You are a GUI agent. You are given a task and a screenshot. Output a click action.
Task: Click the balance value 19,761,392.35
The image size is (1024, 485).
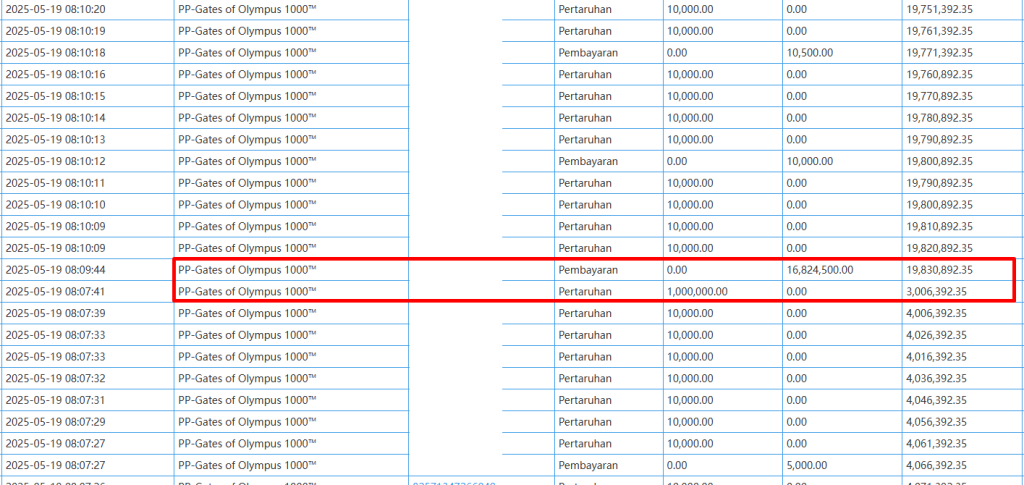point(940,31)
